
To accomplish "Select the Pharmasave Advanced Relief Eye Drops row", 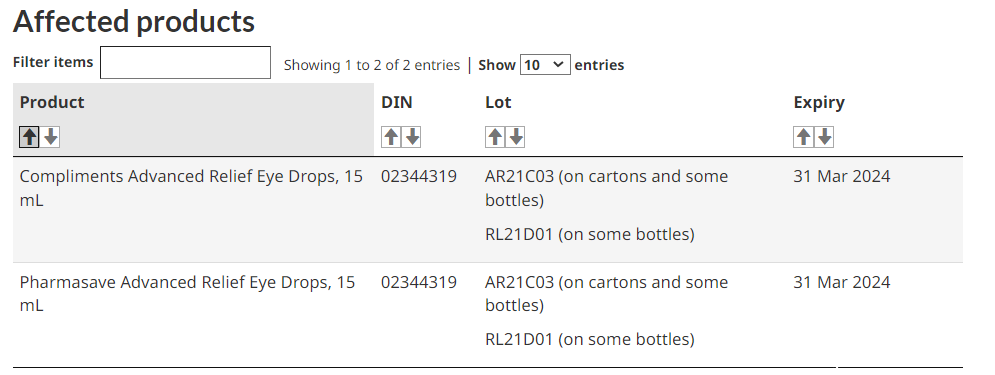I will tap(487, 315).
